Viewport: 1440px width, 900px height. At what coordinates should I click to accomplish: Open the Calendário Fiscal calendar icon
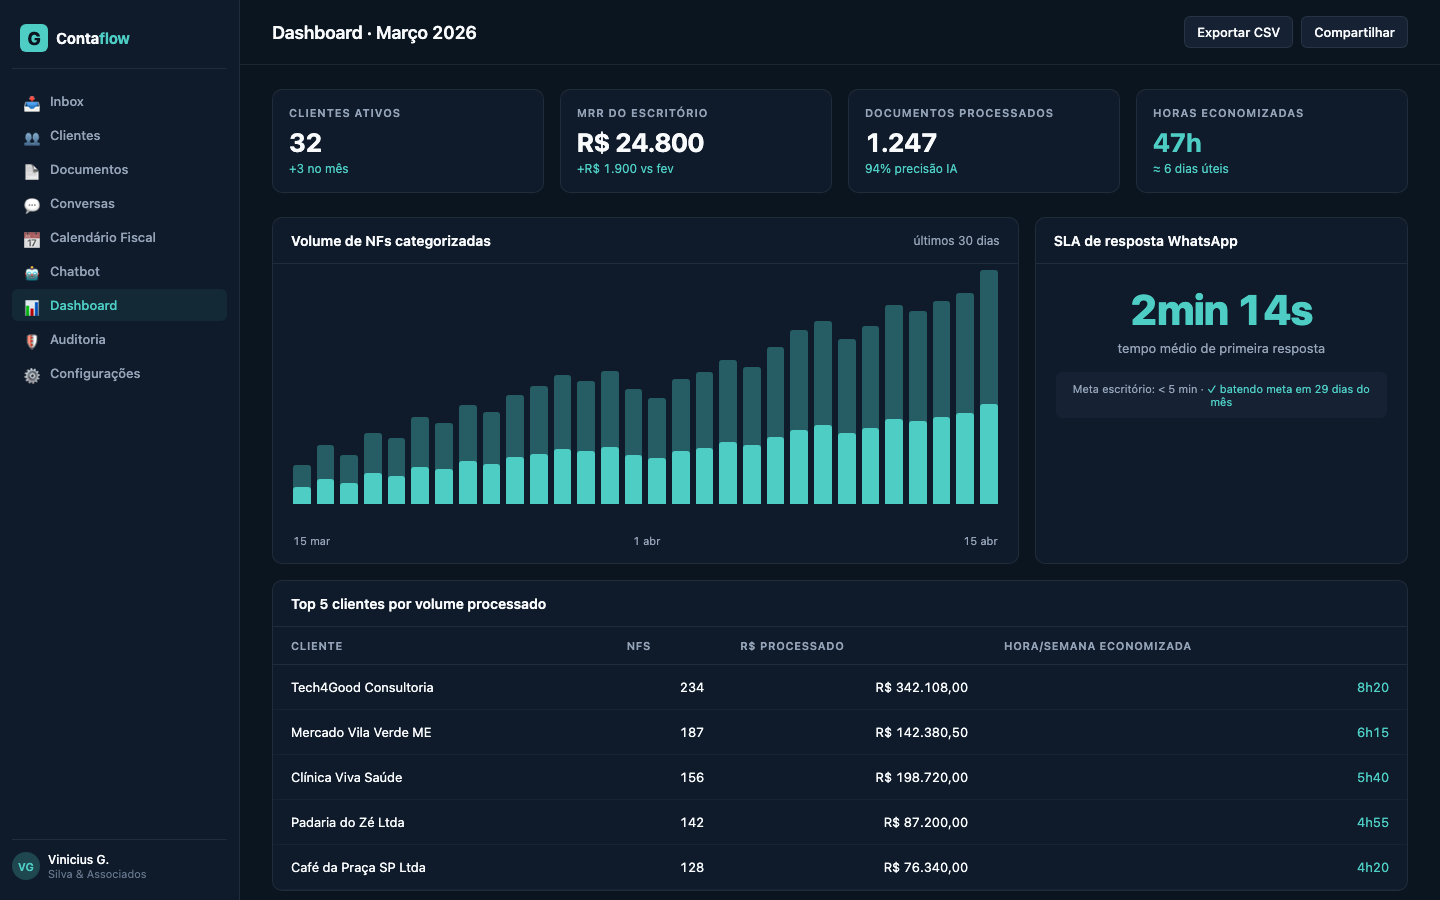pos(33,237)
